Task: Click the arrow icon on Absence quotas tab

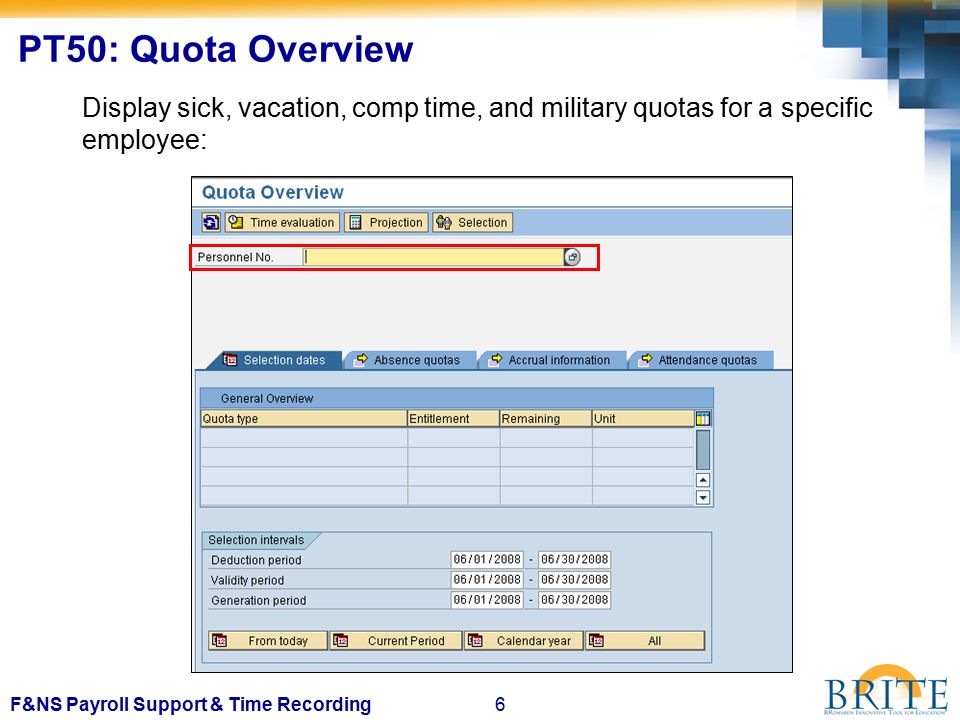Action: coord(361,360)
